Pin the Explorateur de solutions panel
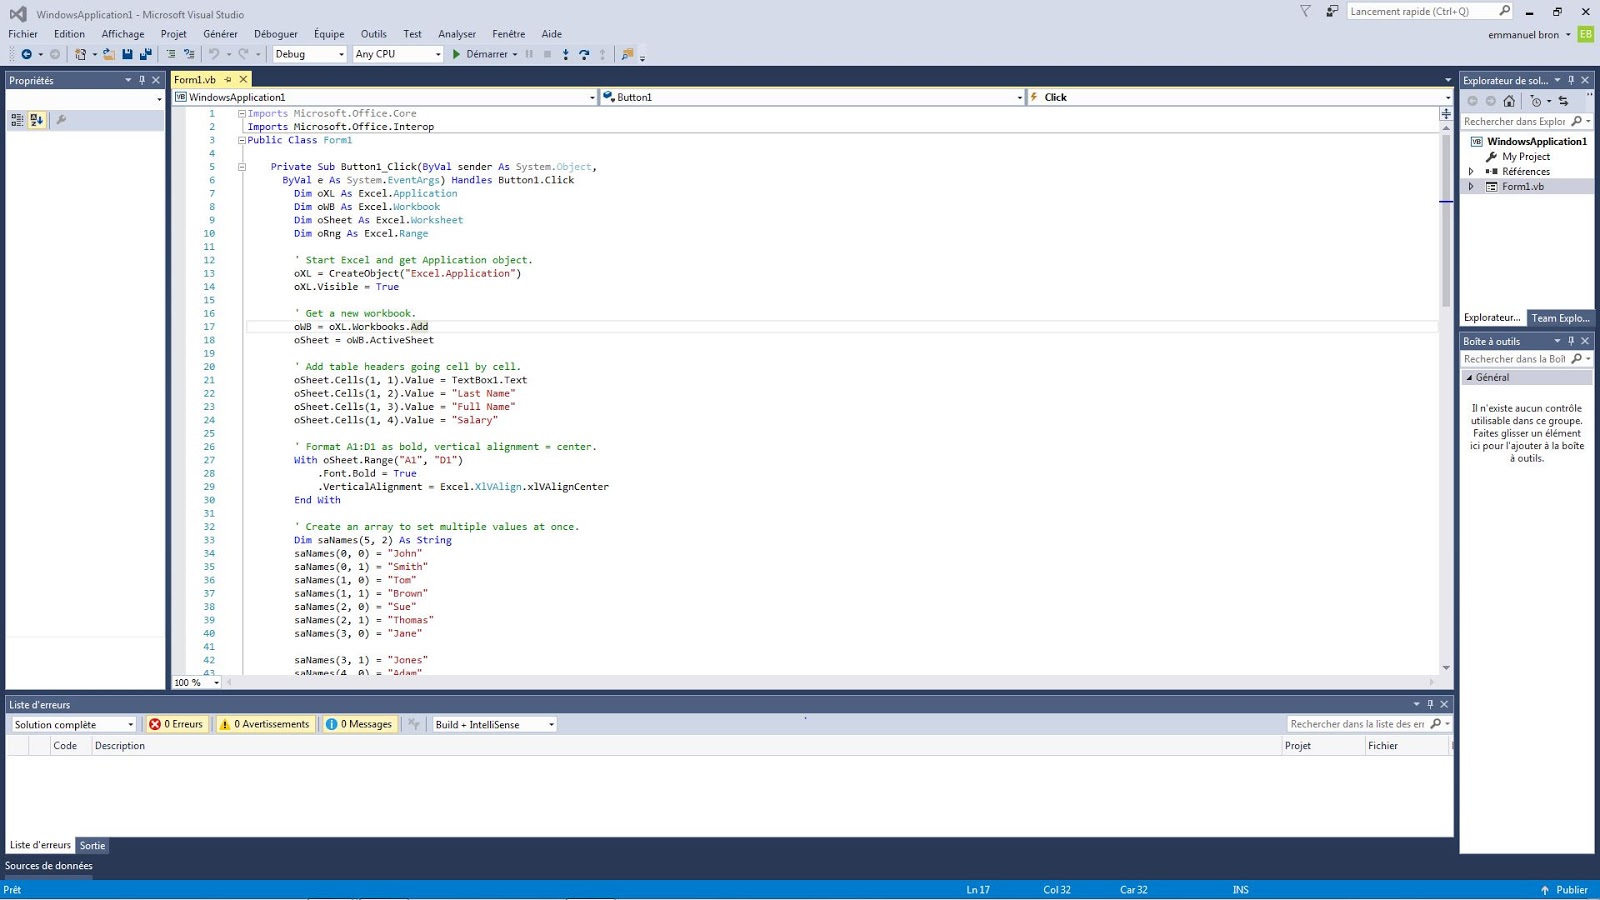This screenshot has width=1600, height=900. pos(1573,80)
